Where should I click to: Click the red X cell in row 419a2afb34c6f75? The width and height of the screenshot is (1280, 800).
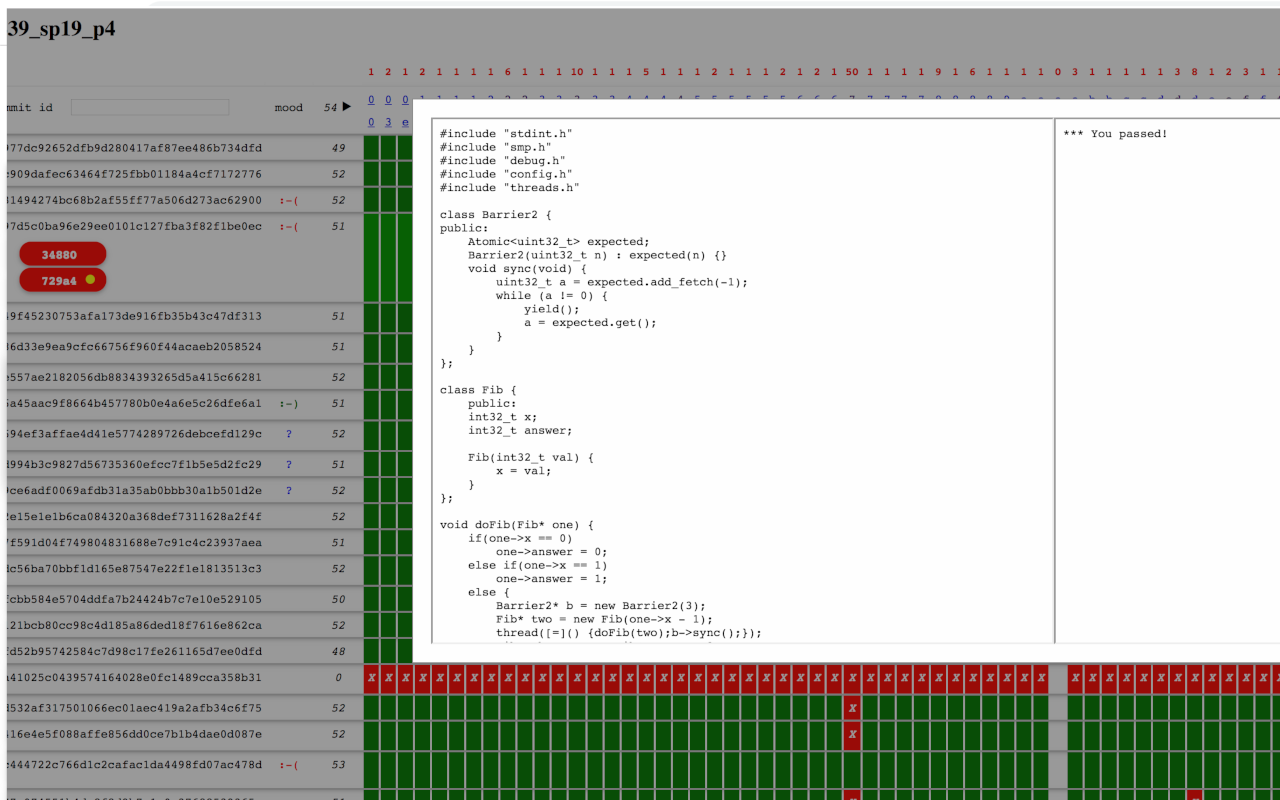tap(852, 708)
